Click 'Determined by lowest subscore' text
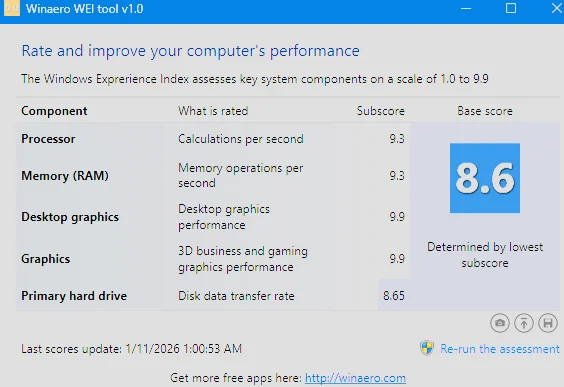The width and height of the screenshot is (564, 387). click(x=485, y=255)
